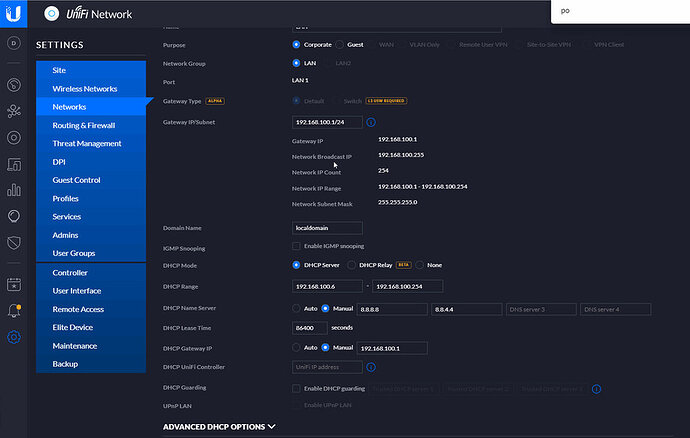Viewport: 690px width, 438px height.
Task: Select DHCP Relay mode radio button
Action: 351,265
